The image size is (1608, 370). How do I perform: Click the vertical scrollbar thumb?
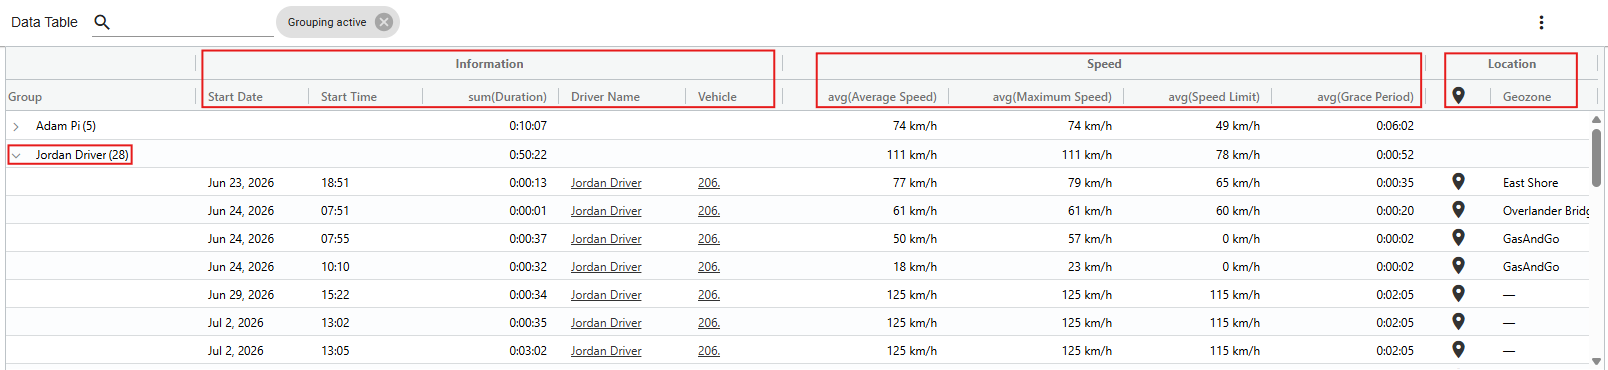1596,157
